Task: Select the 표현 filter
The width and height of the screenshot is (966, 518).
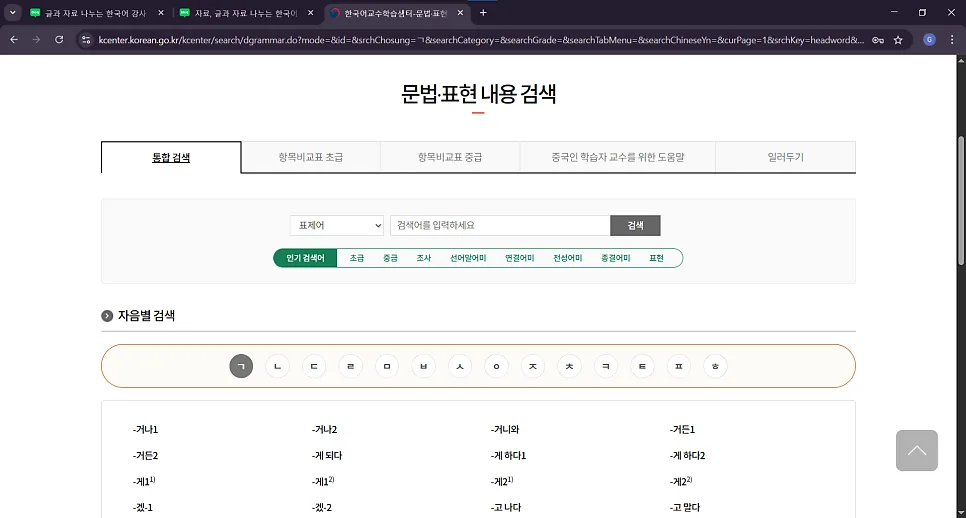Action: (656, 258)
